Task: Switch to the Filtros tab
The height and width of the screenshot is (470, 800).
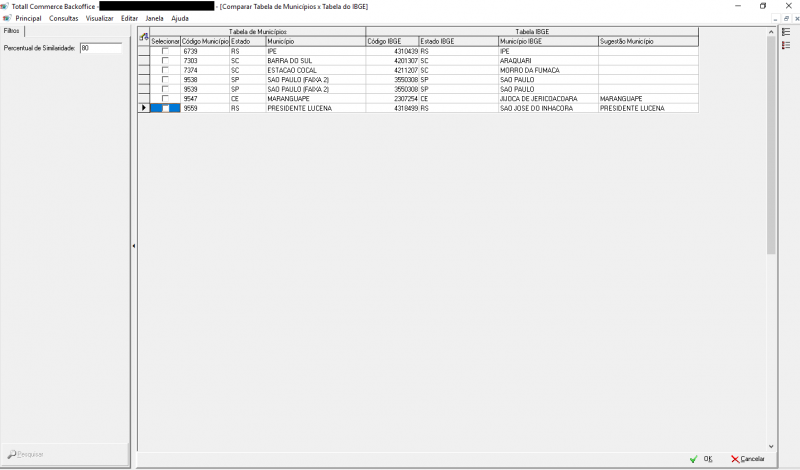Action: pos(12,31)
